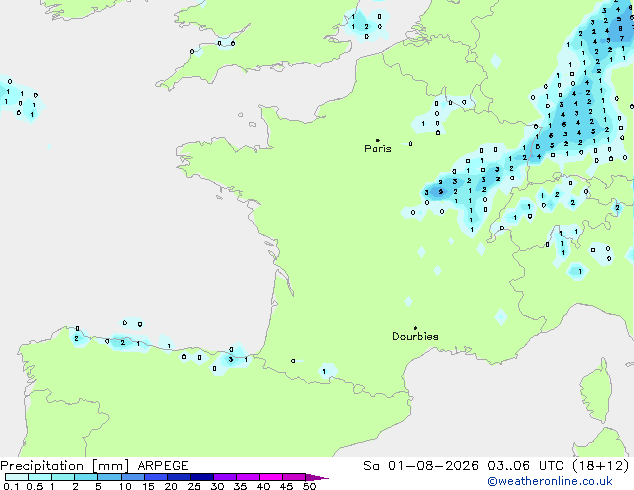Select the 10 mm legend color swatch
The image size is (634, 490).
tap(132, 477)
